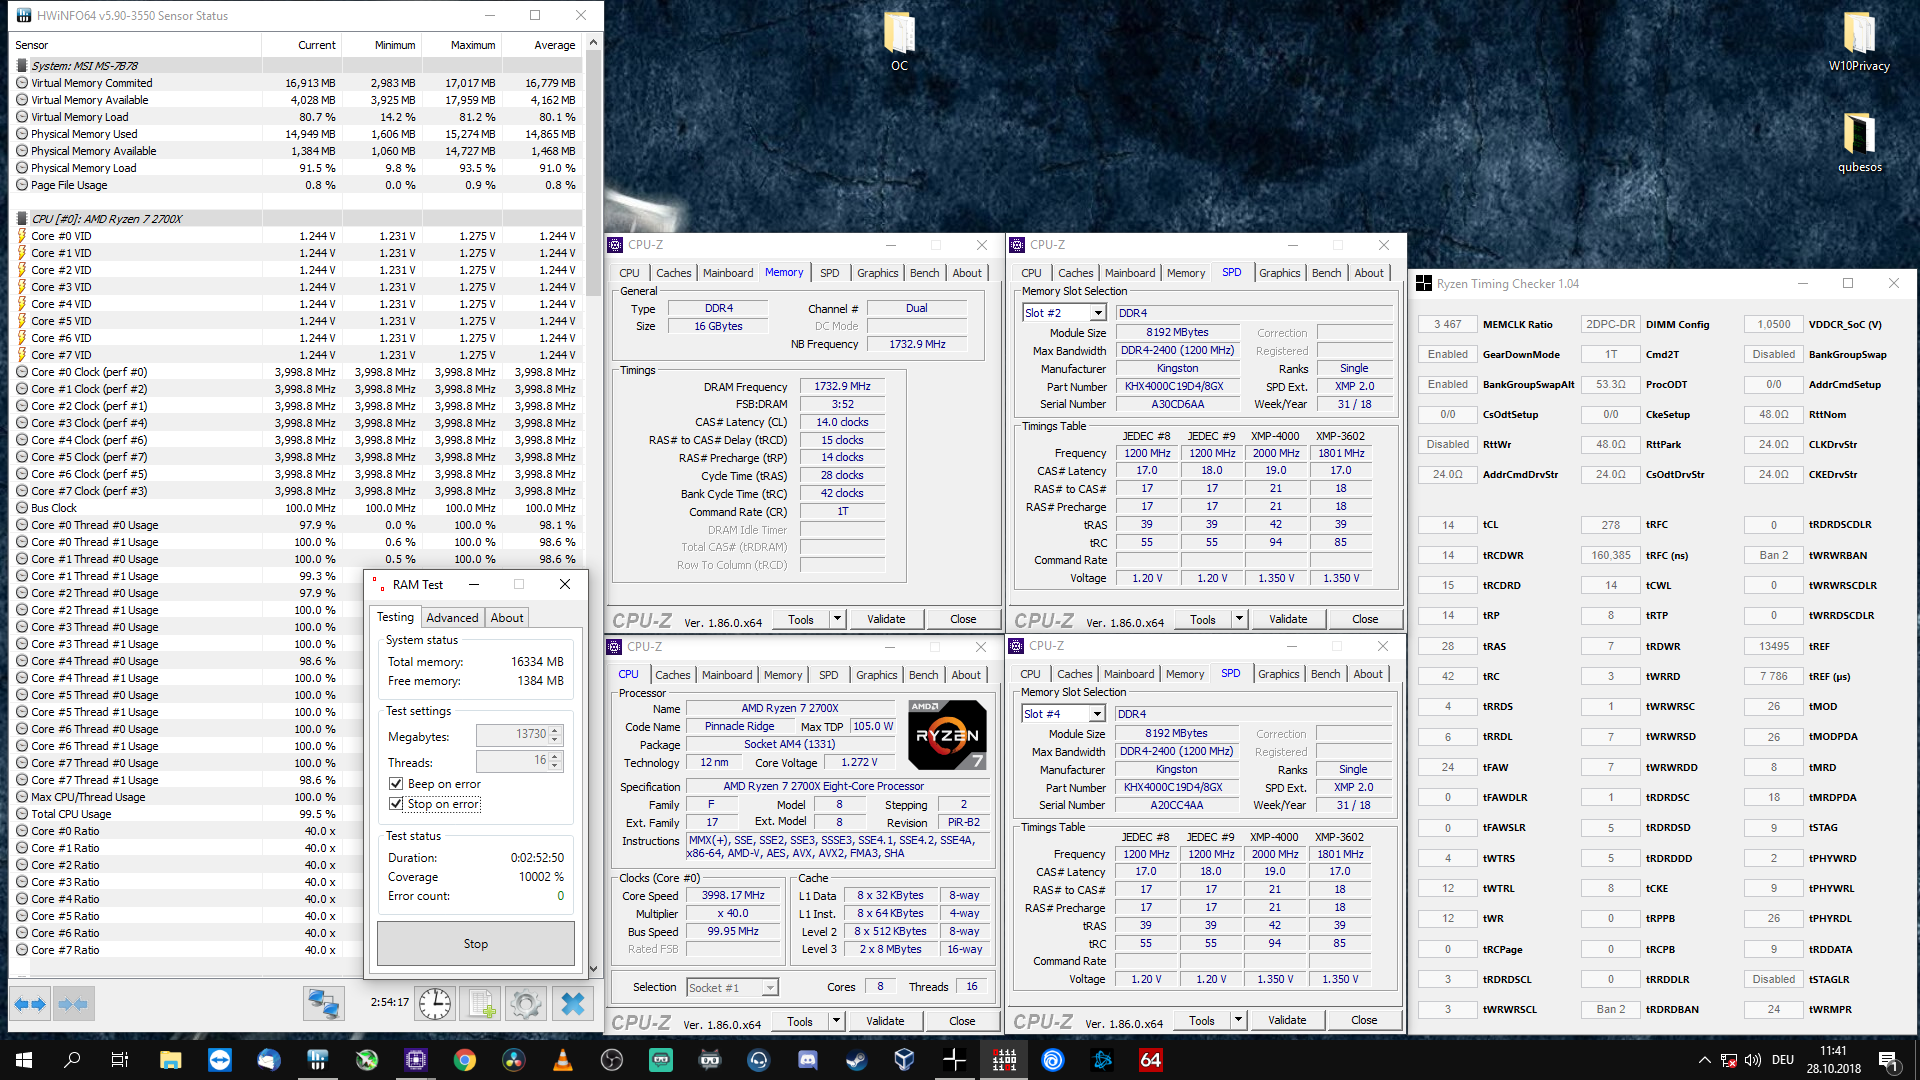Click the blue X close sensors icon
This screenshot has width=1920, height=1080.
pos(572,1003)
